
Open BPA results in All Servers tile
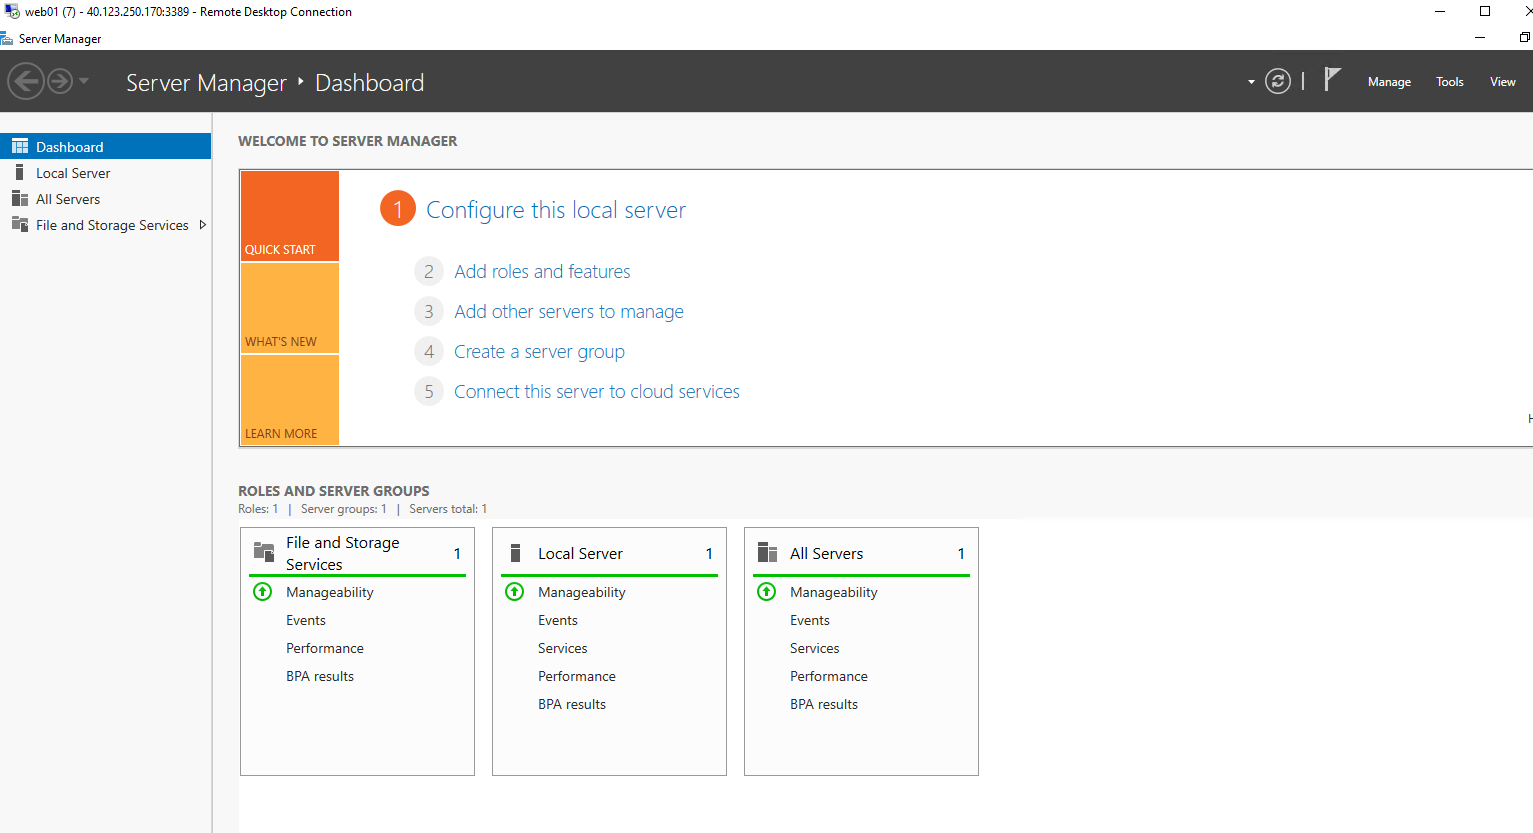(x=824, y=704)
